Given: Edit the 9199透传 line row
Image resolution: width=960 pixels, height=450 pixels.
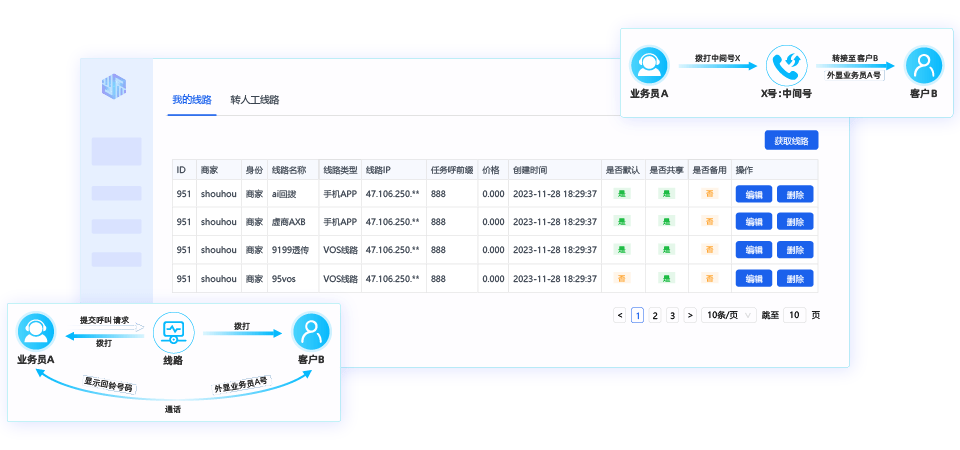Looking at the screenshot, I should (x=754, y=250).
